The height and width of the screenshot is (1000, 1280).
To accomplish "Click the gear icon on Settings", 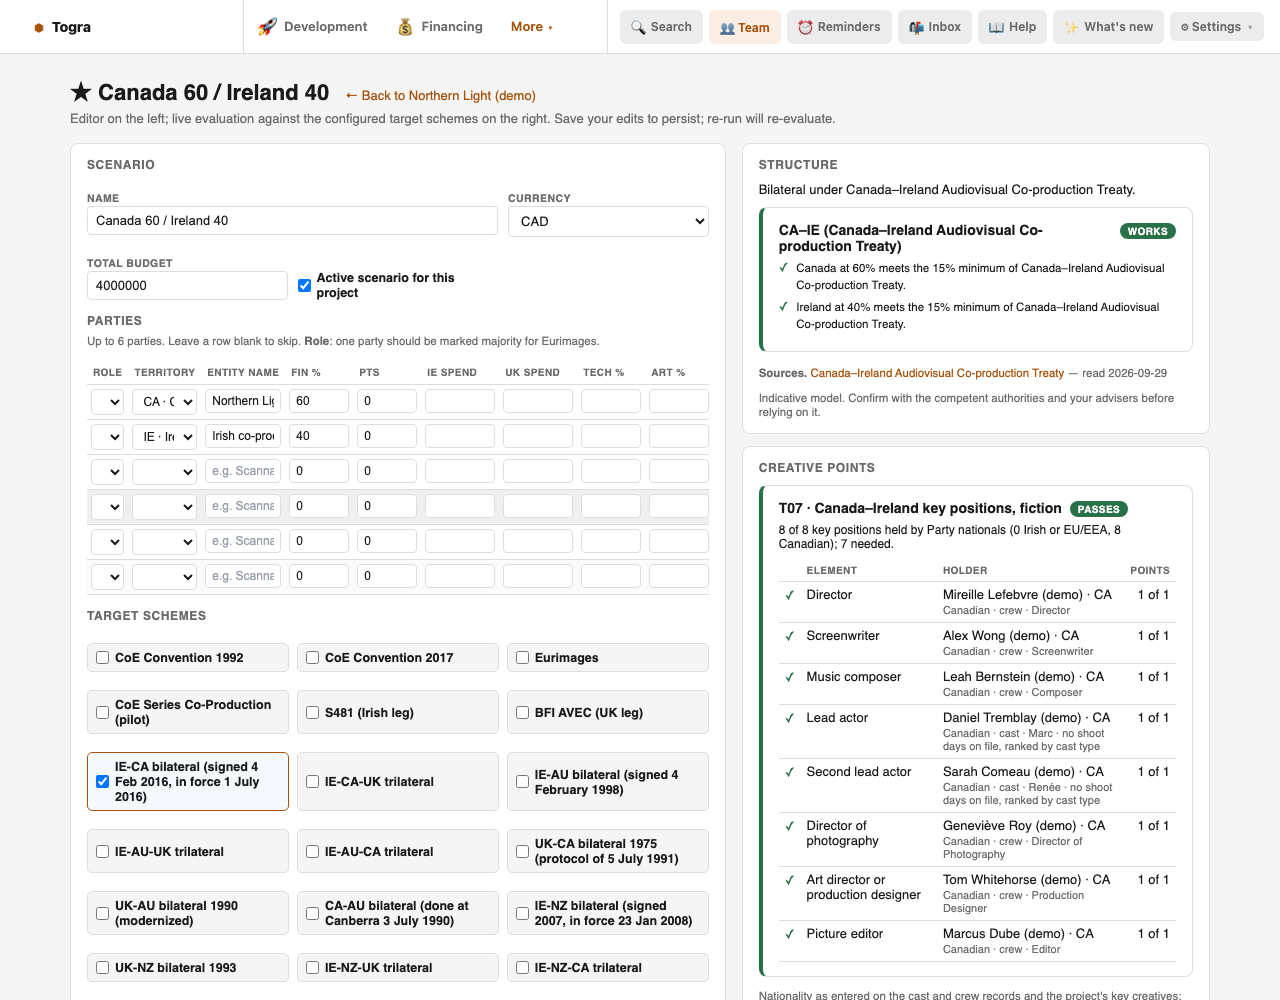I will (1184, 27).
